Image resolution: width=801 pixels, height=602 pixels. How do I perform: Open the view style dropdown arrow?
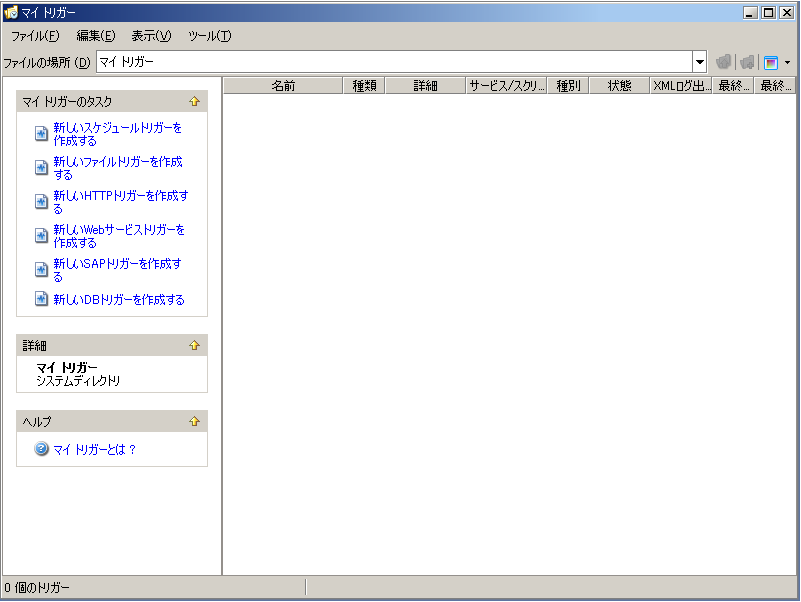point(788,62)
